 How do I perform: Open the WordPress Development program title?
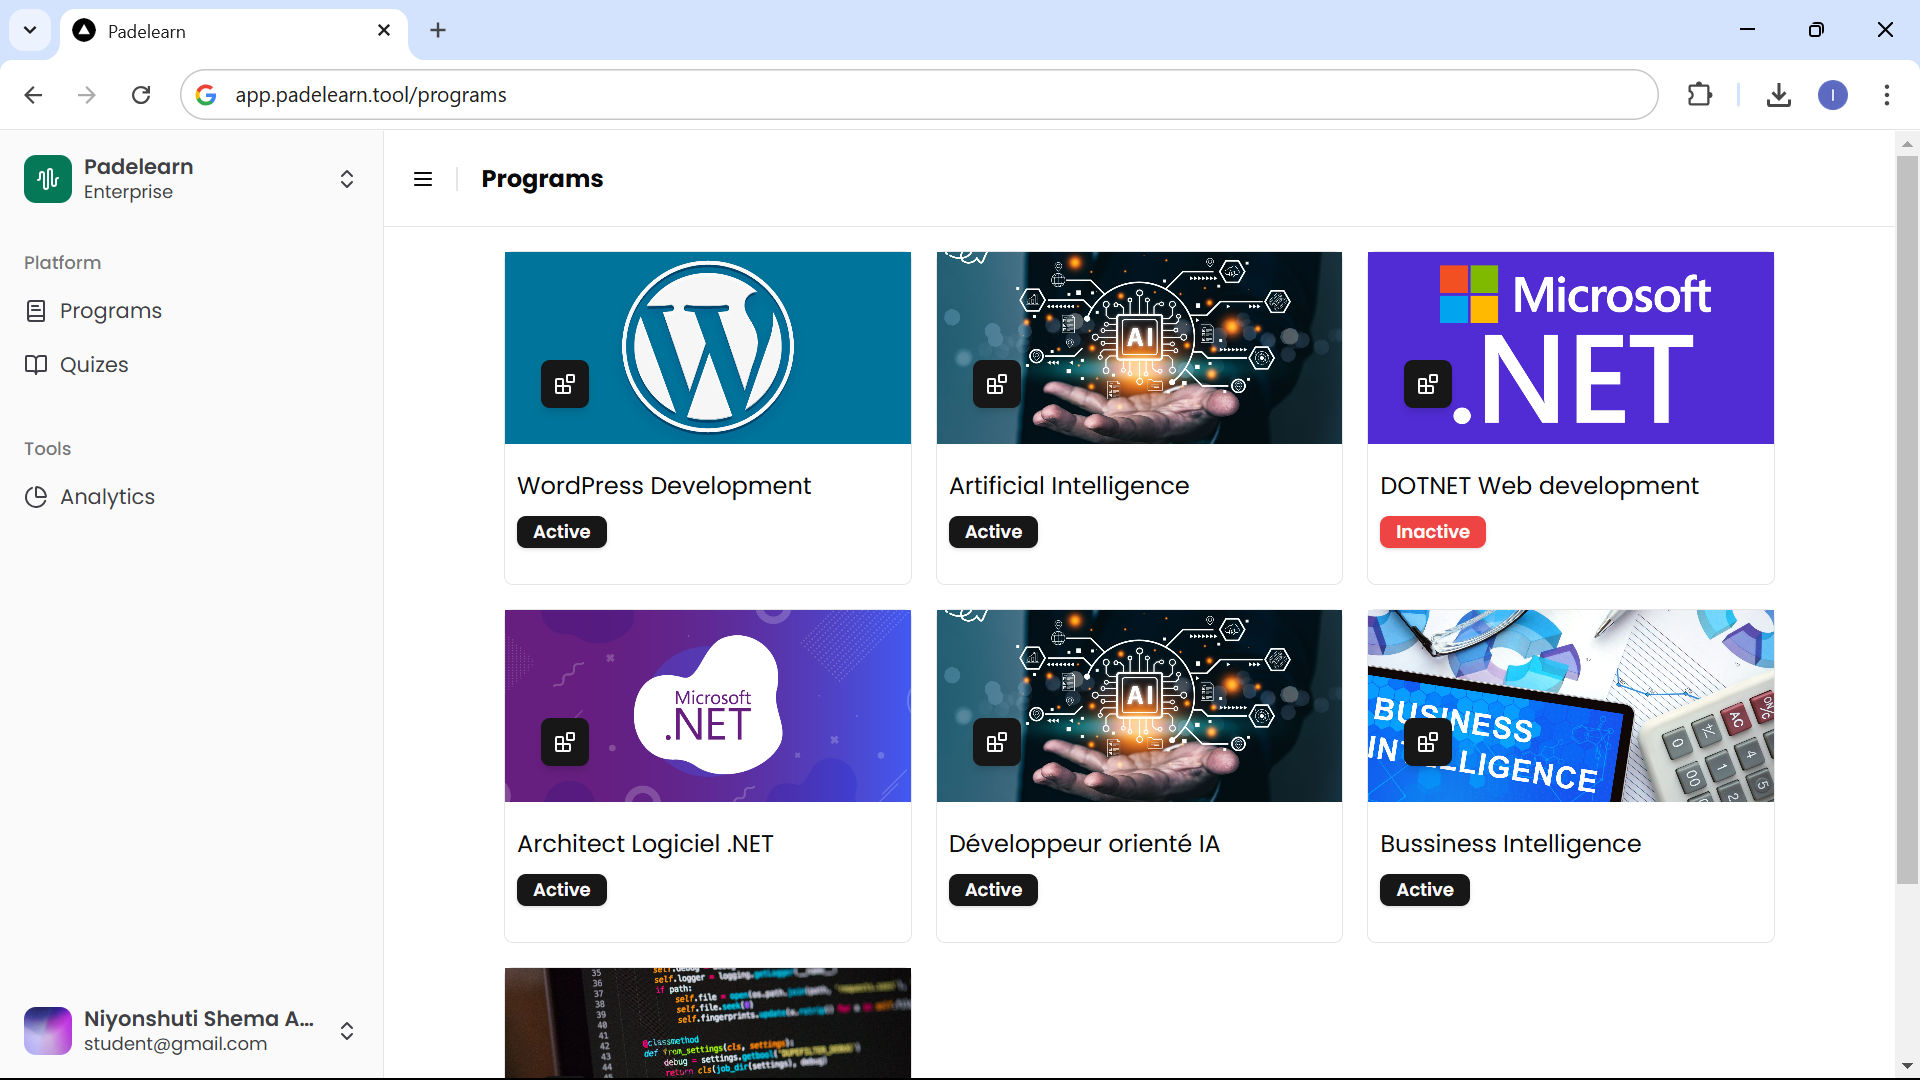pos(663,486)
